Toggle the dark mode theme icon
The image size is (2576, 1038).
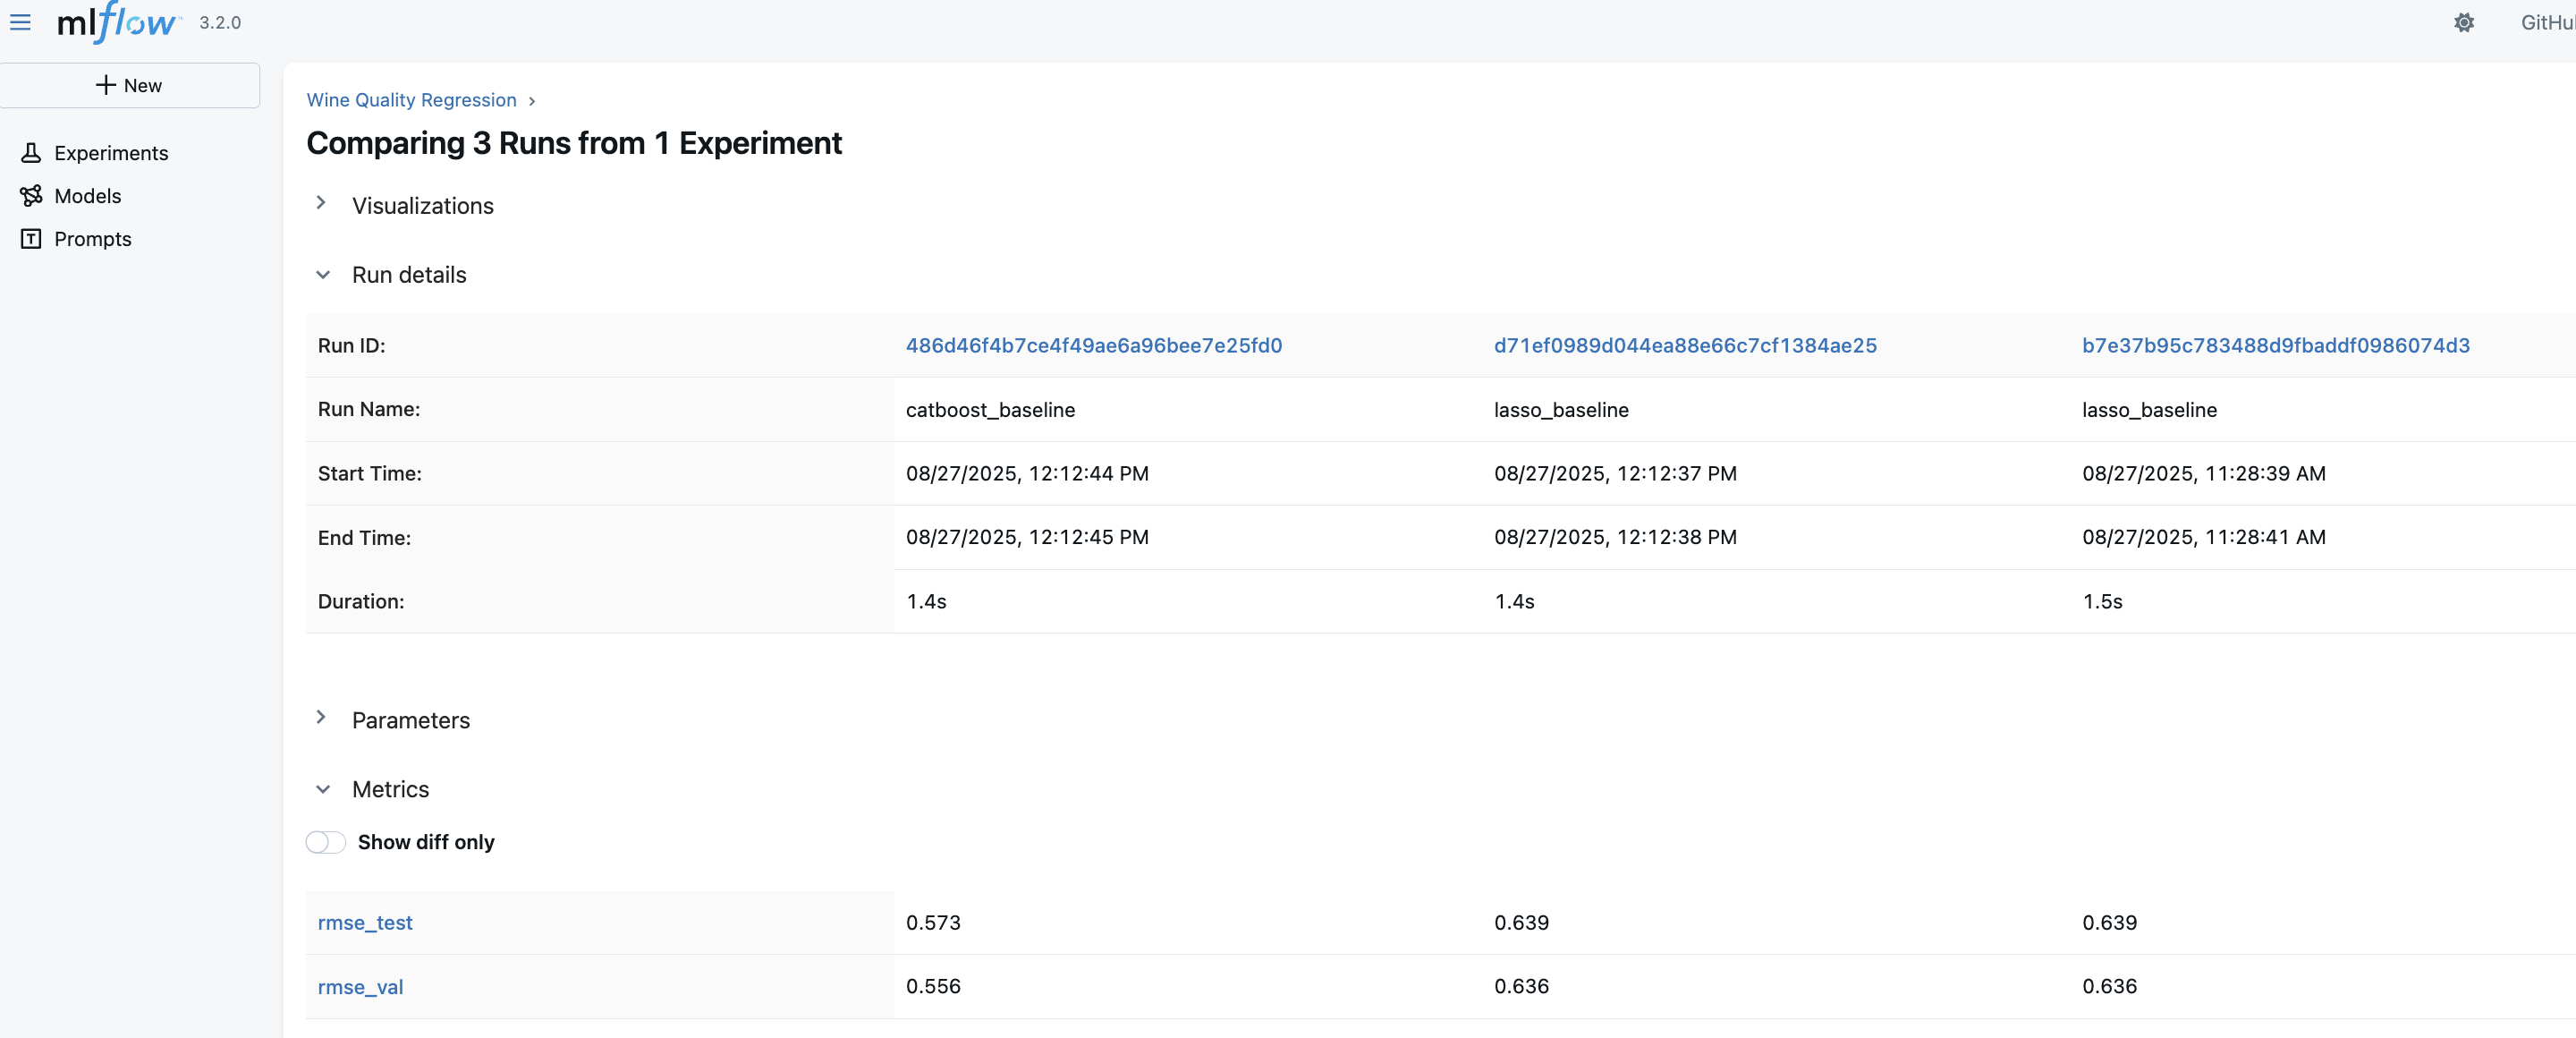[2463, 22]
